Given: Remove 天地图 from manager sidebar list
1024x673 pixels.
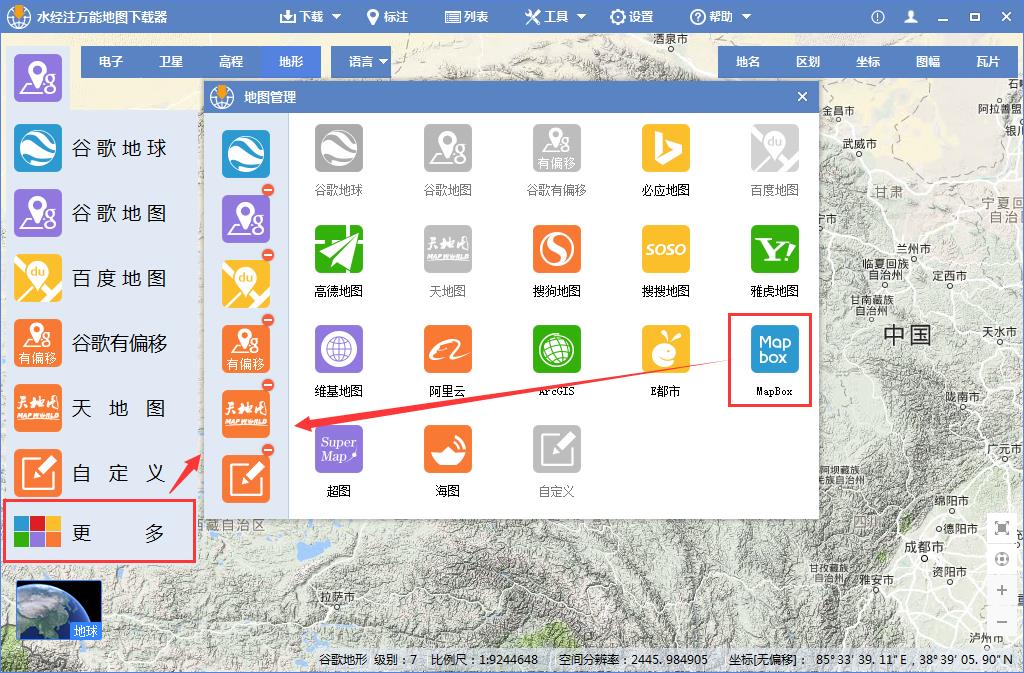Looking at the screenshot, I should point(268,385).
